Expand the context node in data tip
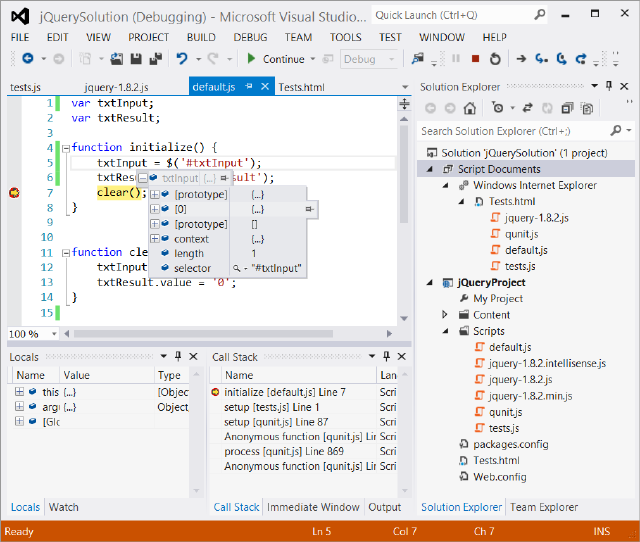The width and height of the screenshot is (640, 542). (155, 239)
